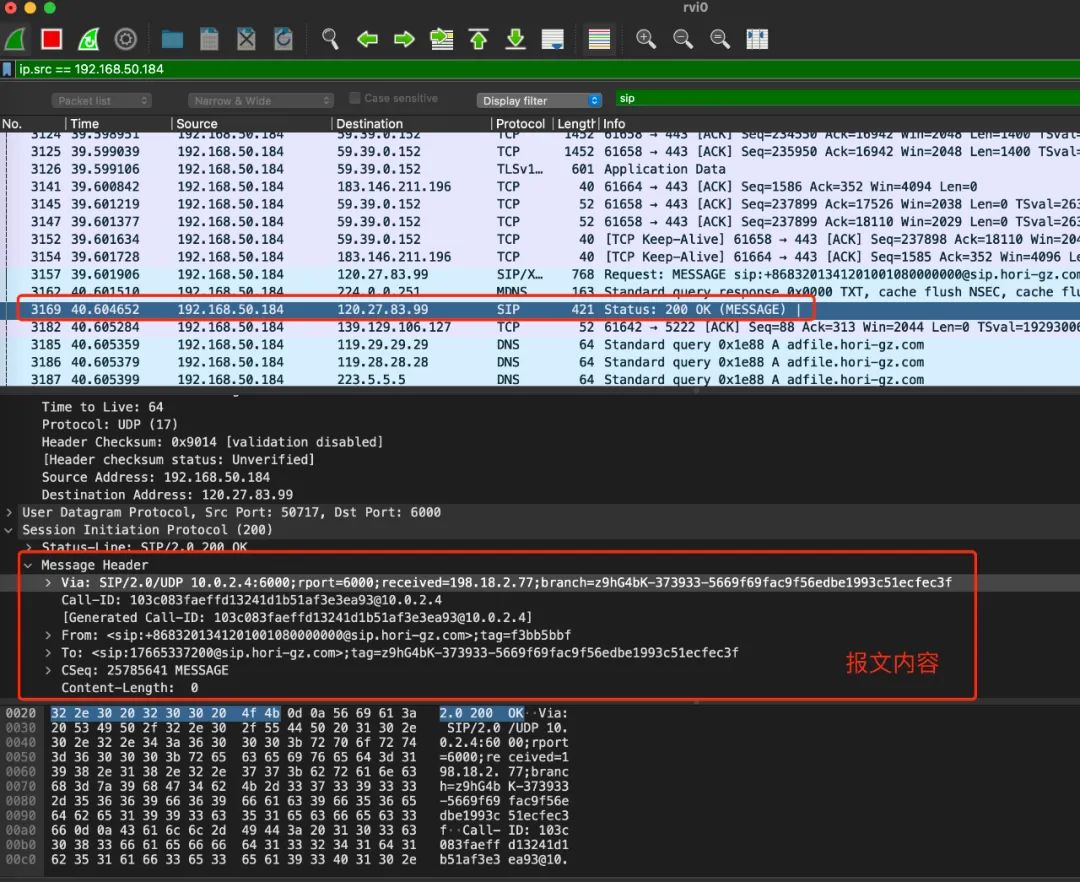The width and height of the screenshot is (1080, 882).
Task: Select packet 3182 to 139.129.106.127
Action: click(x=540, y=327)
